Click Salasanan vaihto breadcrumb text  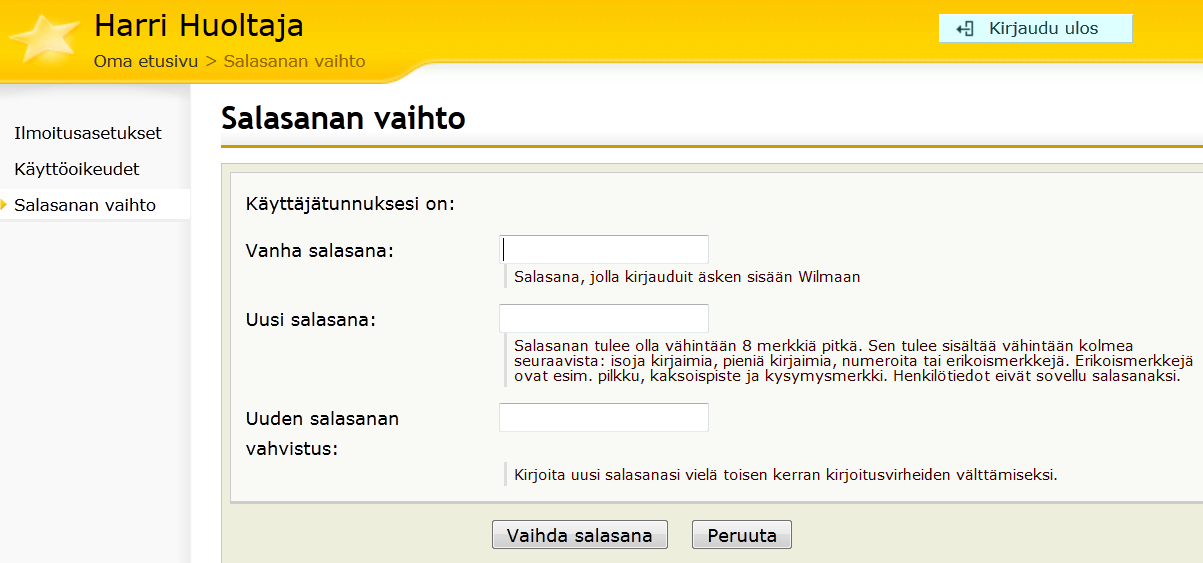(x=294, y=61)
